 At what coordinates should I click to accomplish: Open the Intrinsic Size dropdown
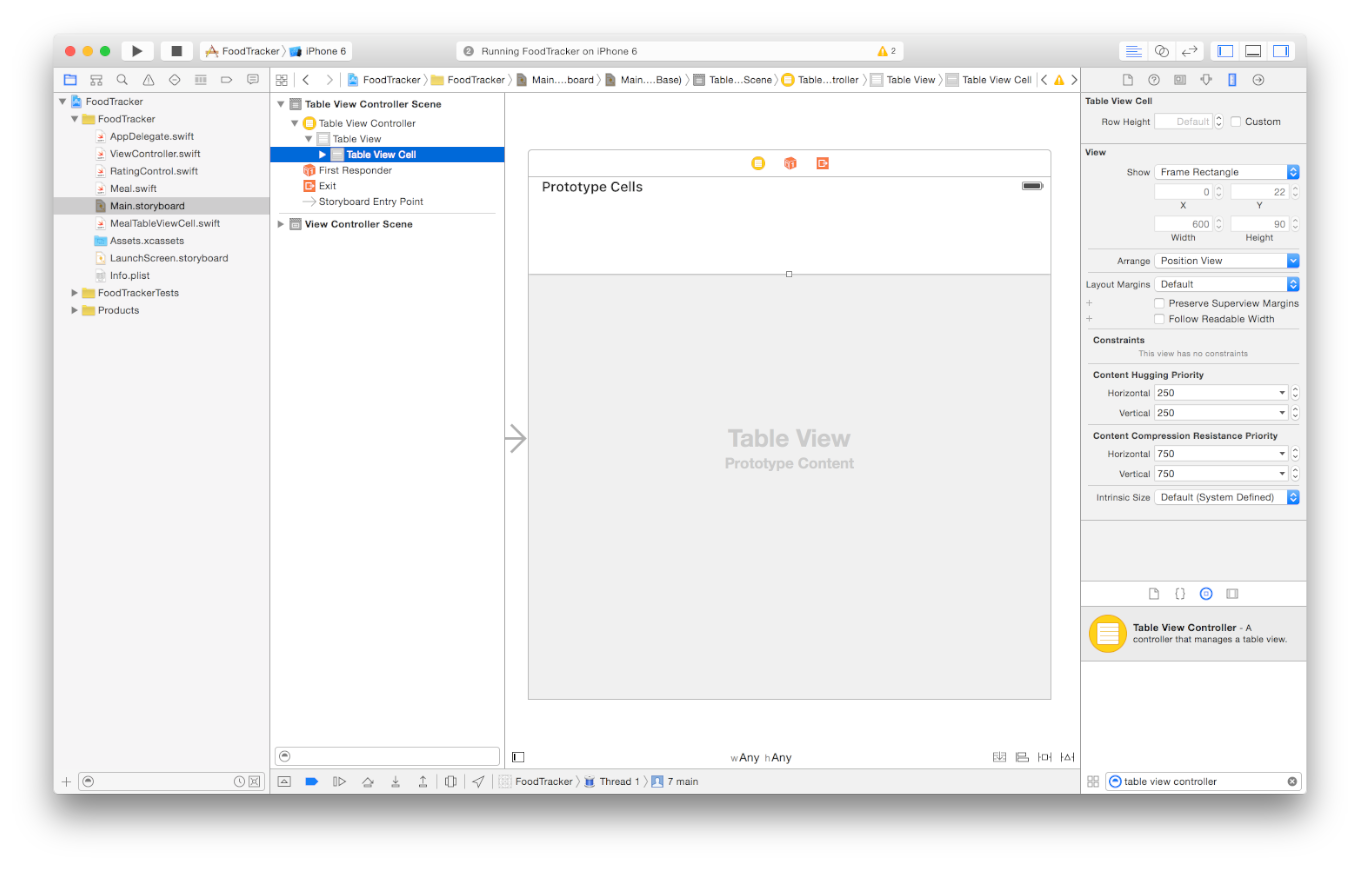1227,497
